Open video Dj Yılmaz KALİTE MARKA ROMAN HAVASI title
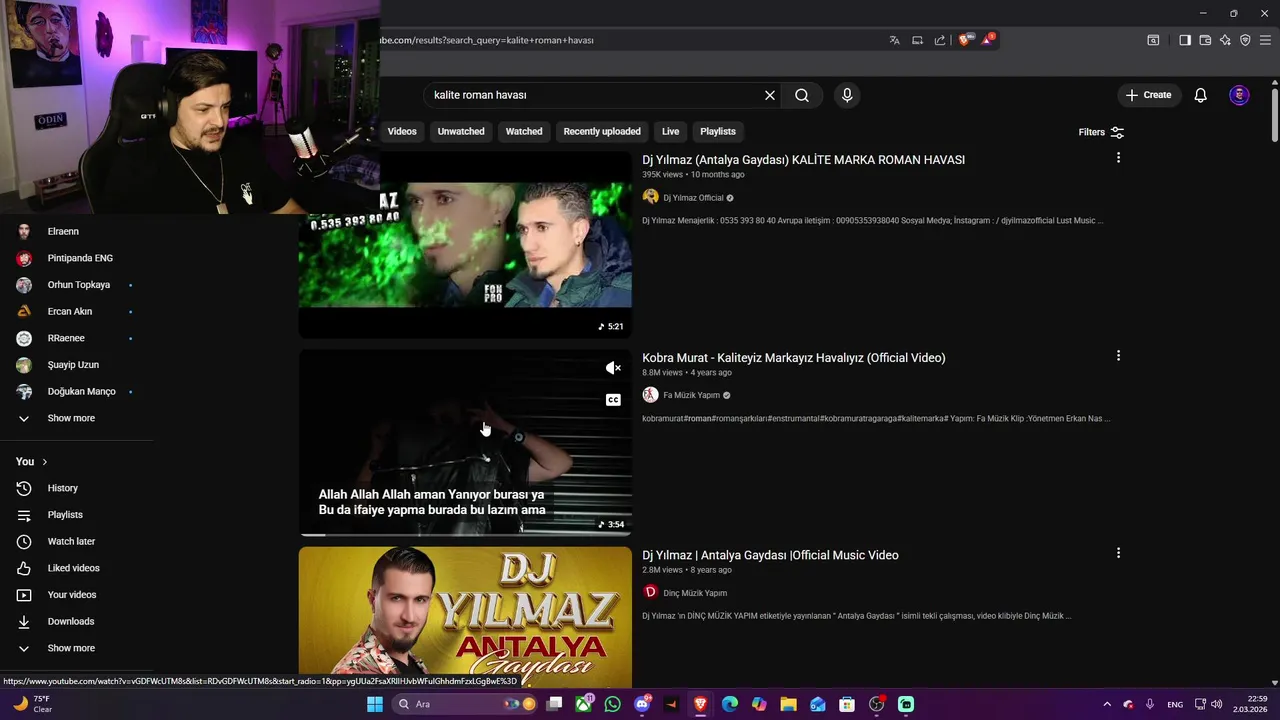The image size is (1280, 720). (803, 160)
